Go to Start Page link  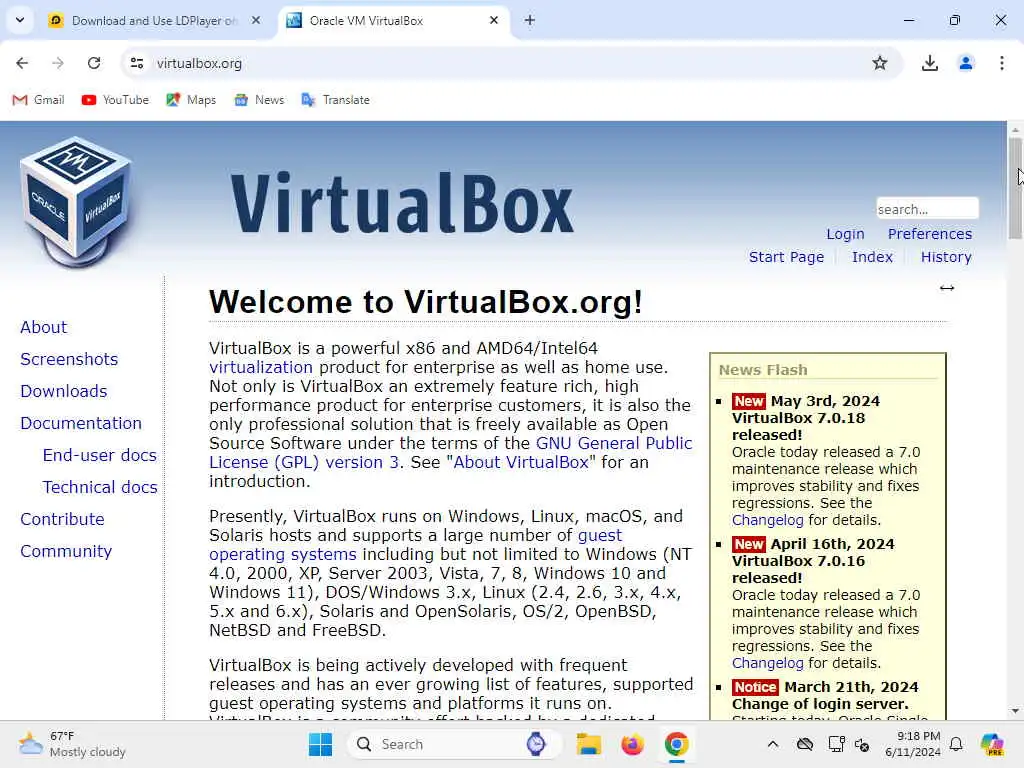click(x=786, y=257)
